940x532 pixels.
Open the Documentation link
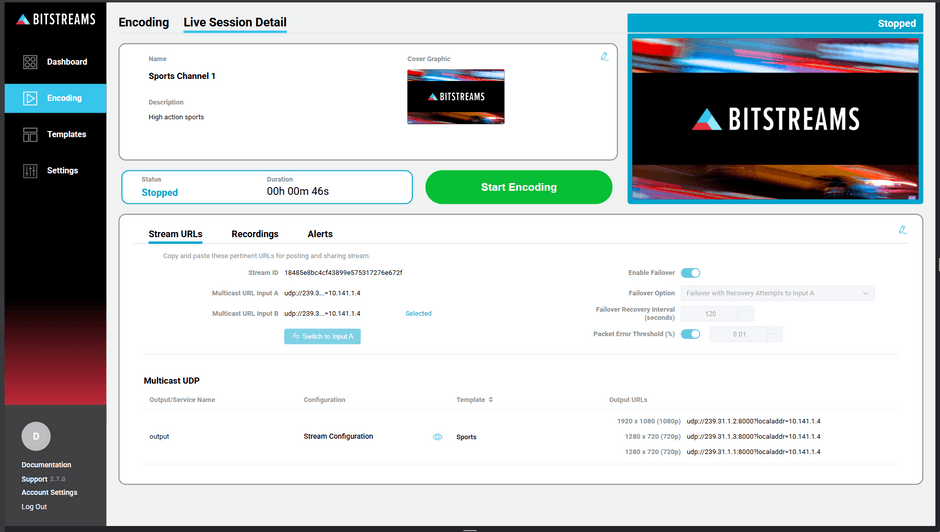pos(46,465)
